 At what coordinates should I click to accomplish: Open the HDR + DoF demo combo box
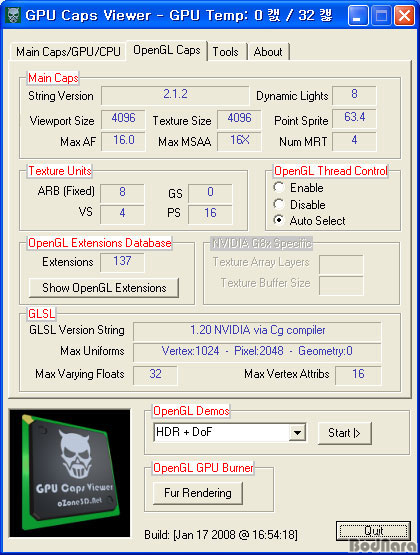(x=230, y=433)
